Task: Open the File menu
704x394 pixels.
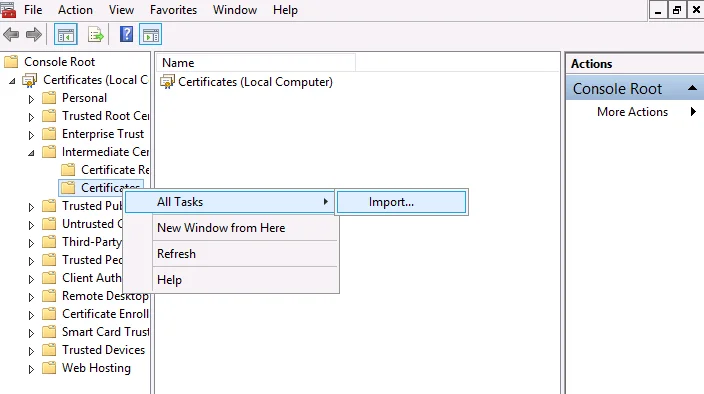Action: click(33, 10)
